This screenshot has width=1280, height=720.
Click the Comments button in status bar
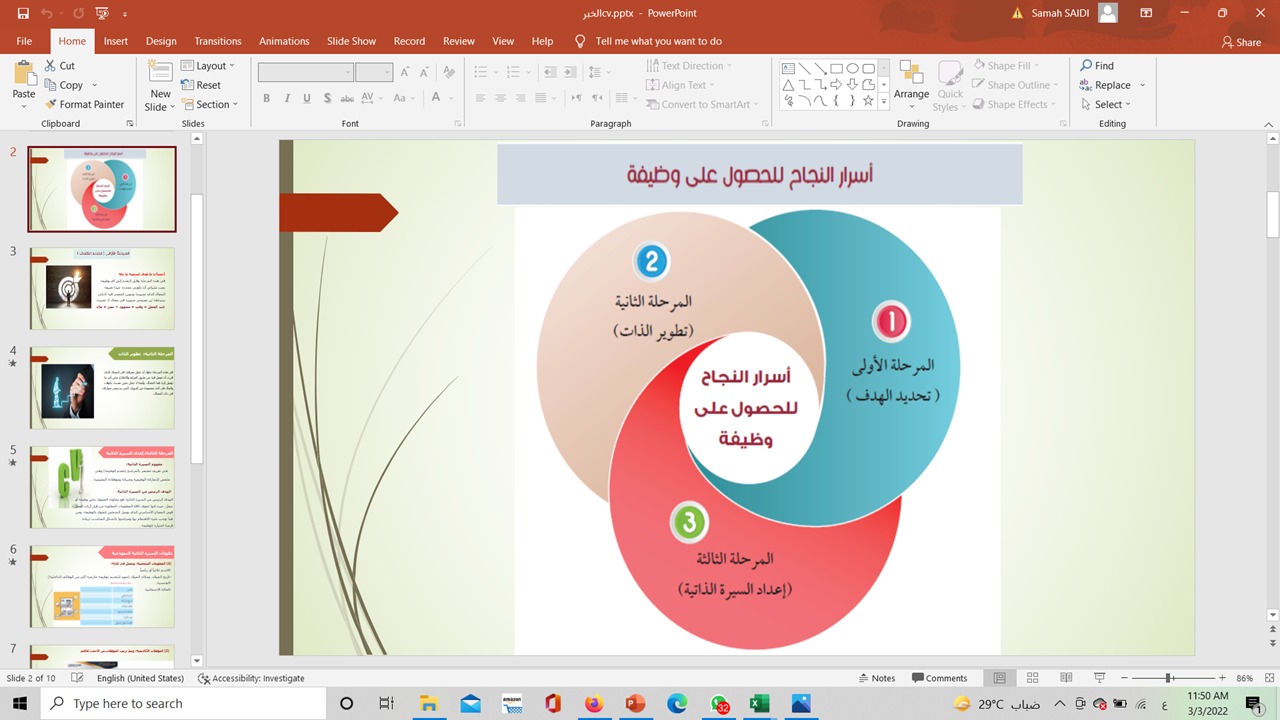click(939, 678)
